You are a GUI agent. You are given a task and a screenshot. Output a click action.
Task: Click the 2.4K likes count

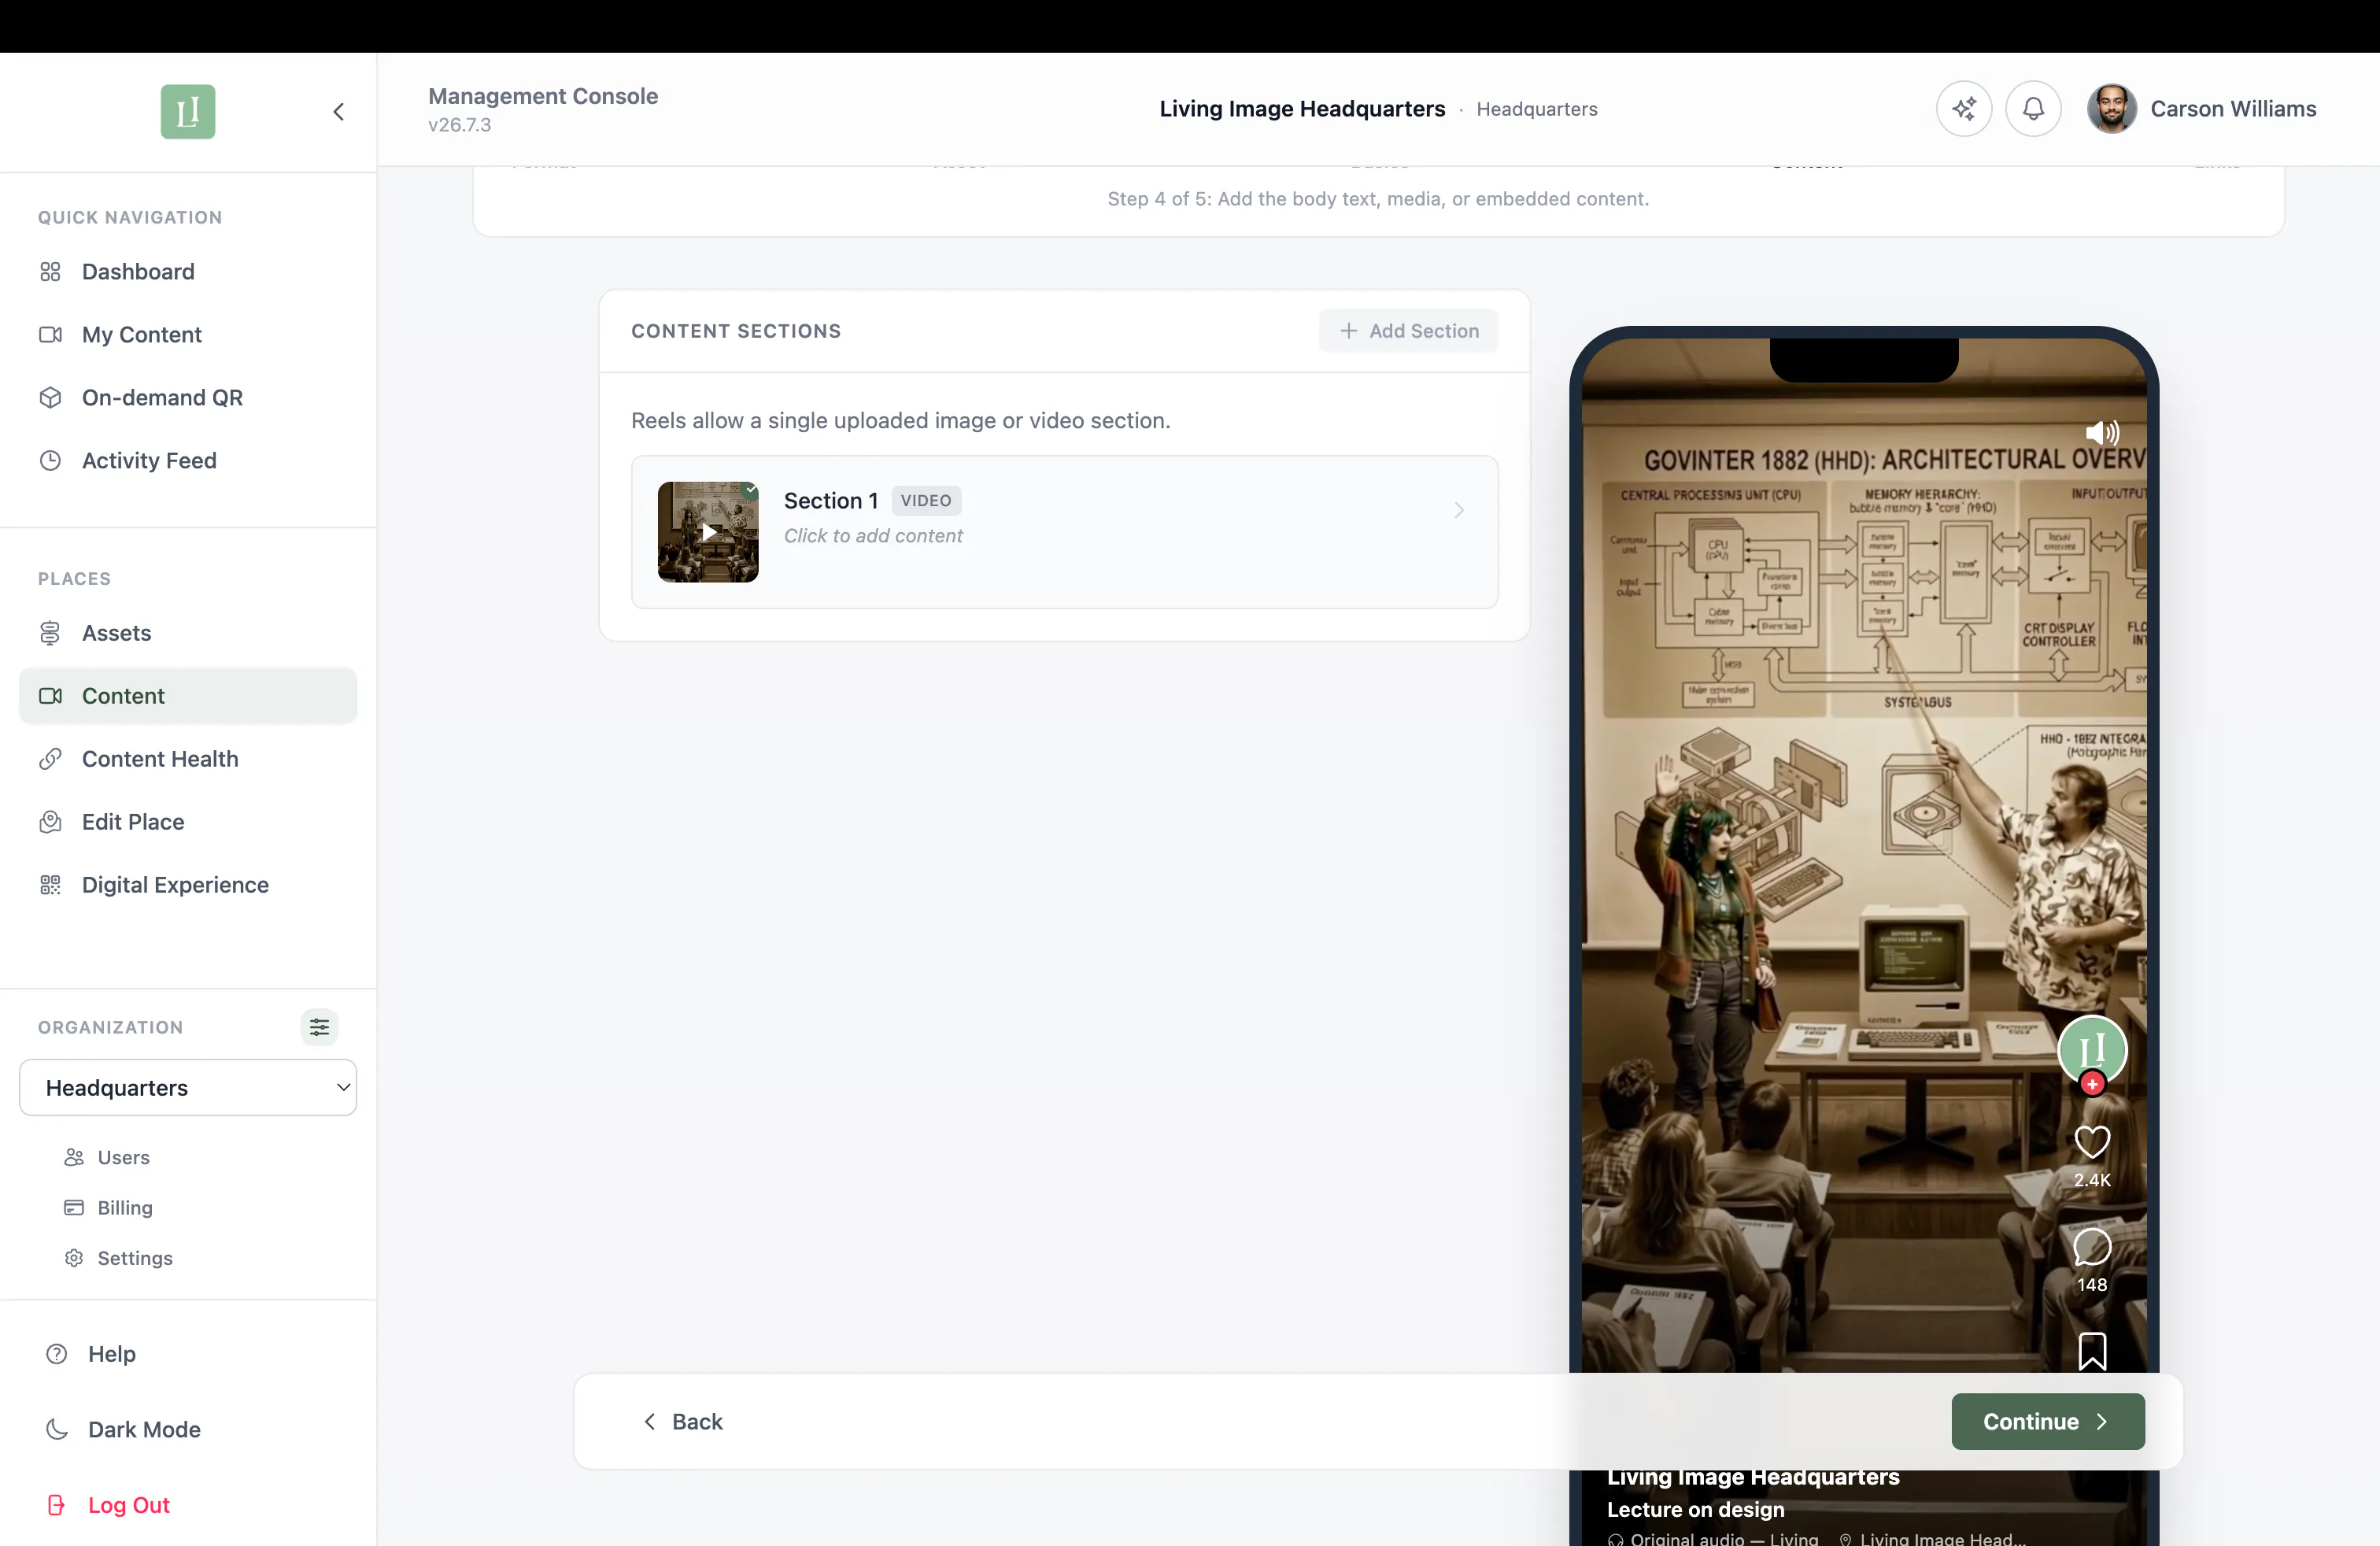pyautogui.click(x=2092, y=1180)
